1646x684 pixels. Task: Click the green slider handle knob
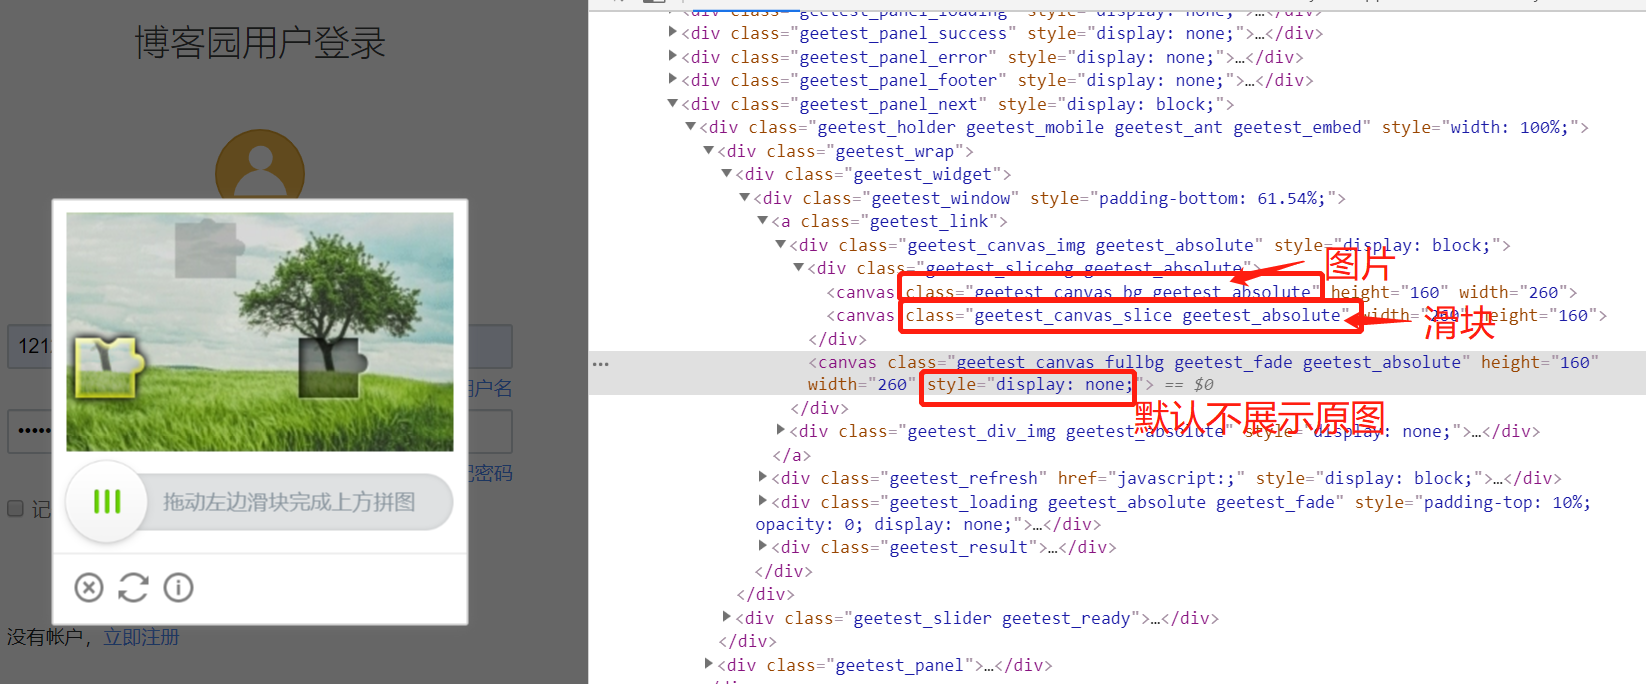coord(107,502)
